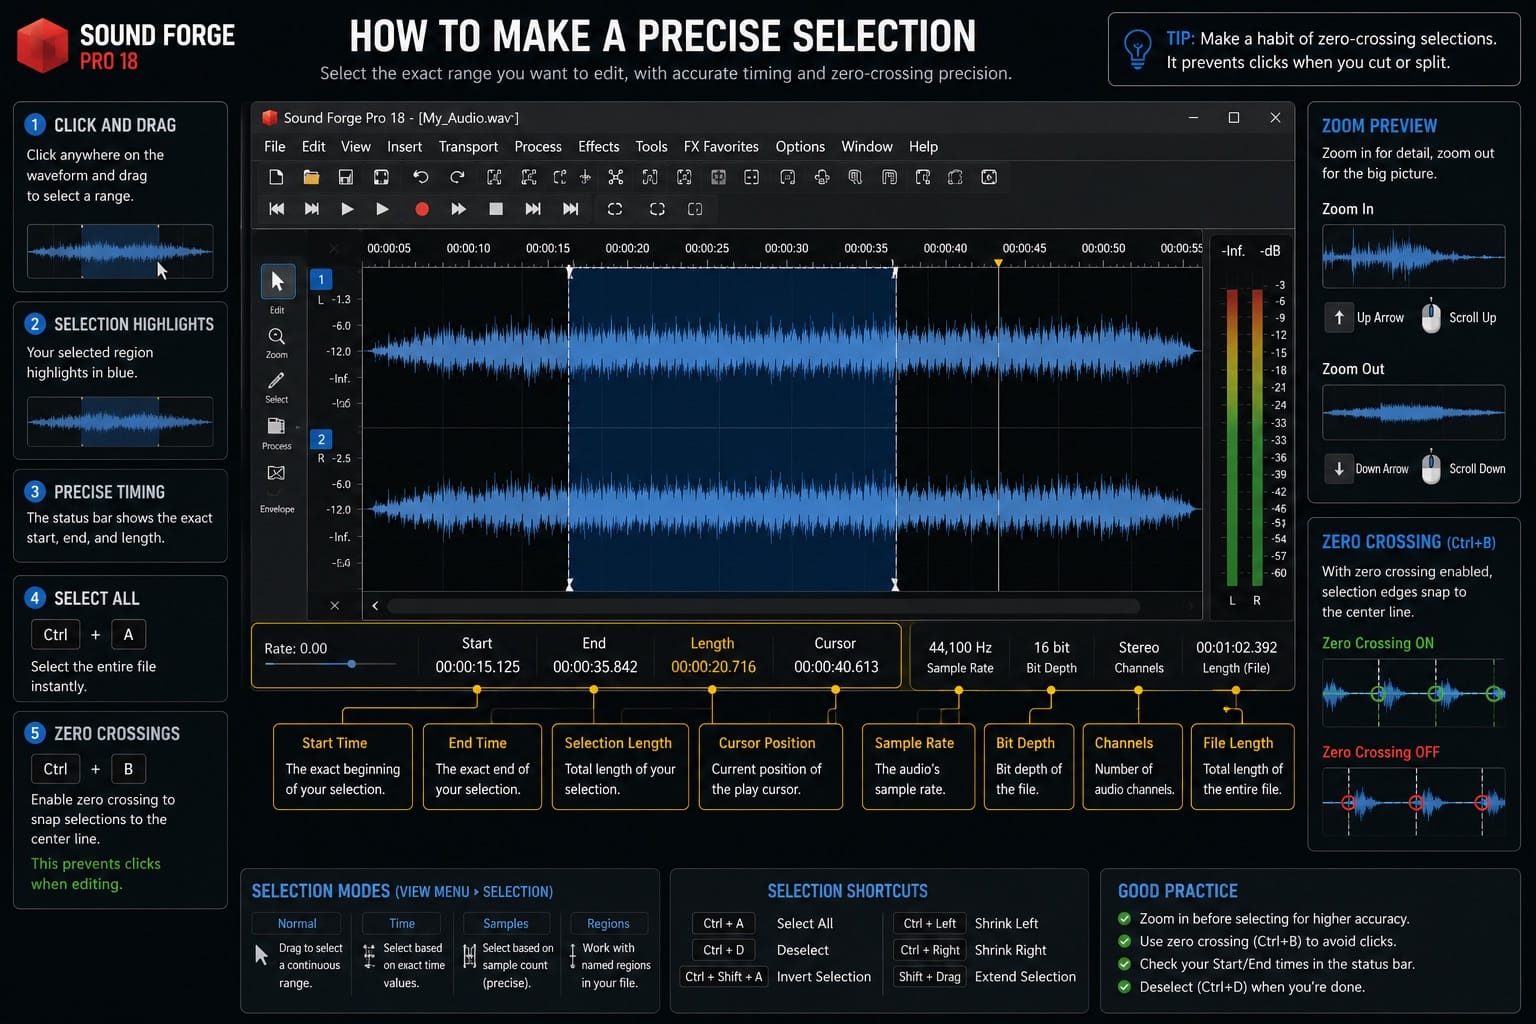
Task: Open the Edit menu
Action: tap(313, 146)
